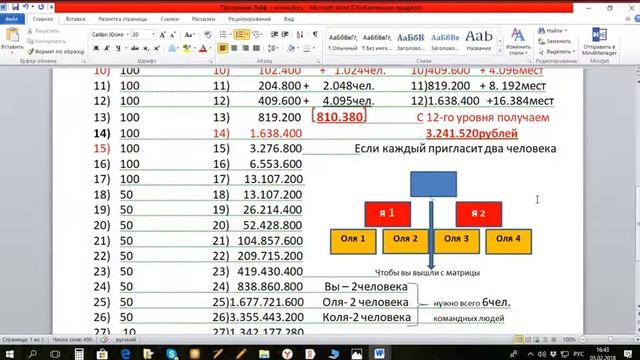Click the Clear Formatting icon
The width and height of the screenshot is (640, 360).
[207, 35]
